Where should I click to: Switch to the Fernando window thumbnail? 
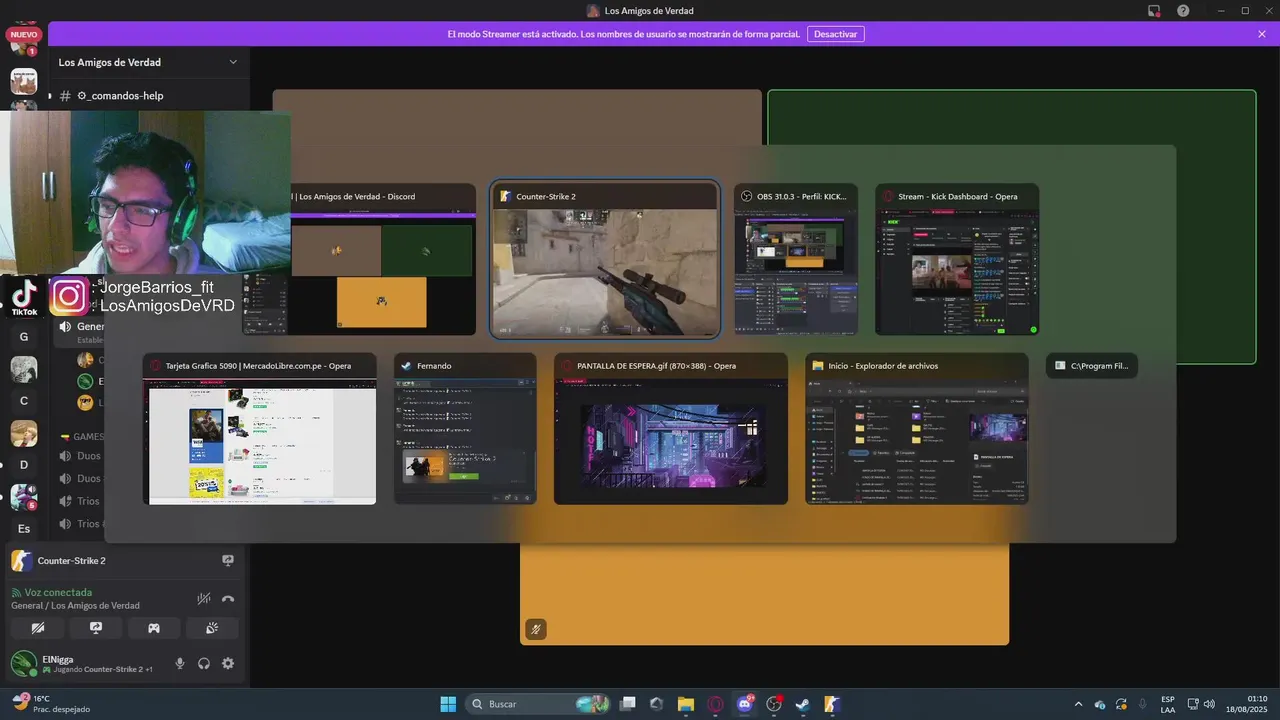click(465, 429)
